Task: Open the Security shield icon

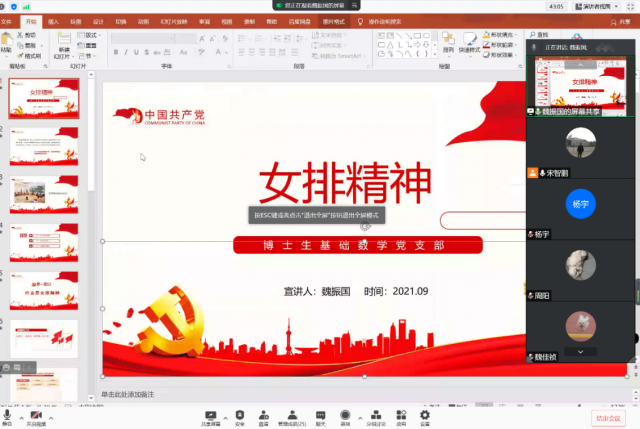Action: (240, 415)
